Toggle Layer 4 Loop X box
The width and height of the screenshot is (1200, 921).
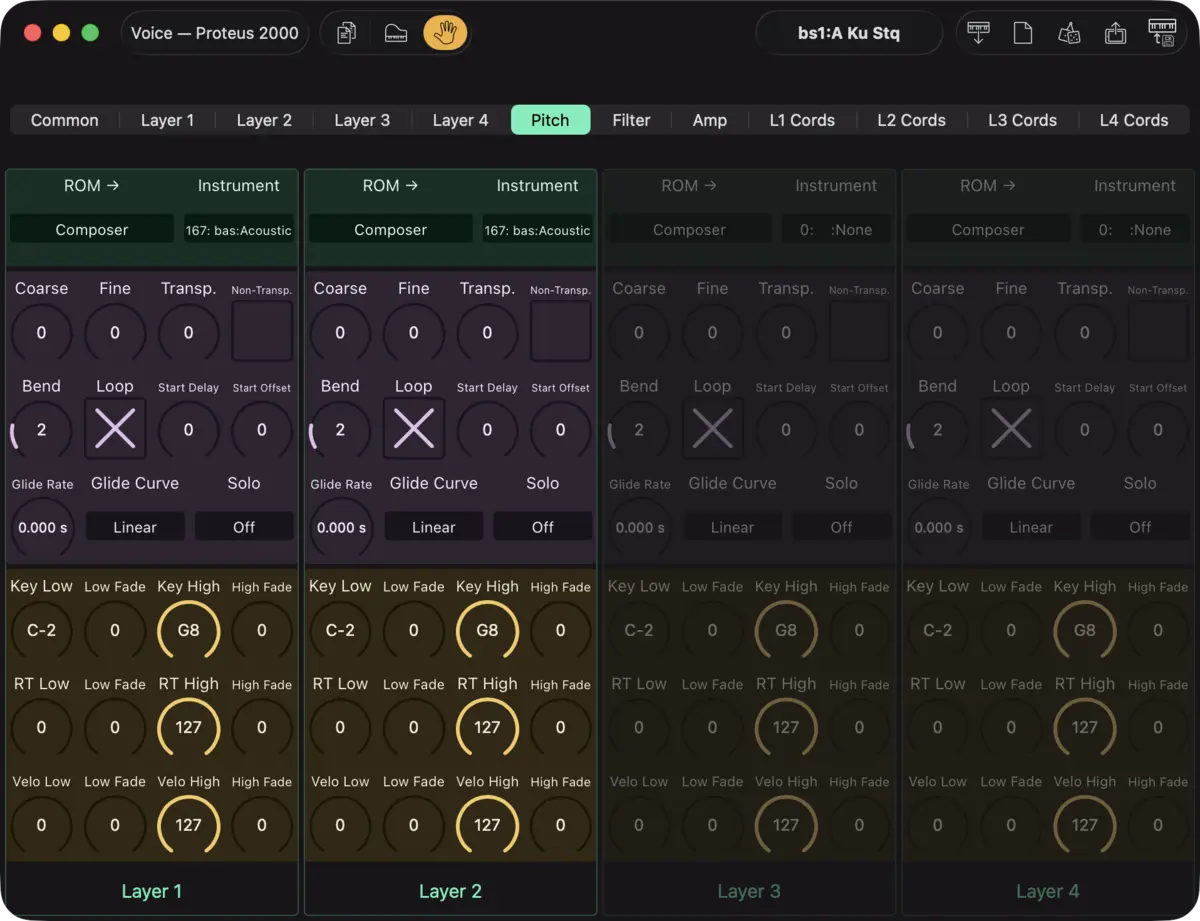coord(1011,429)
